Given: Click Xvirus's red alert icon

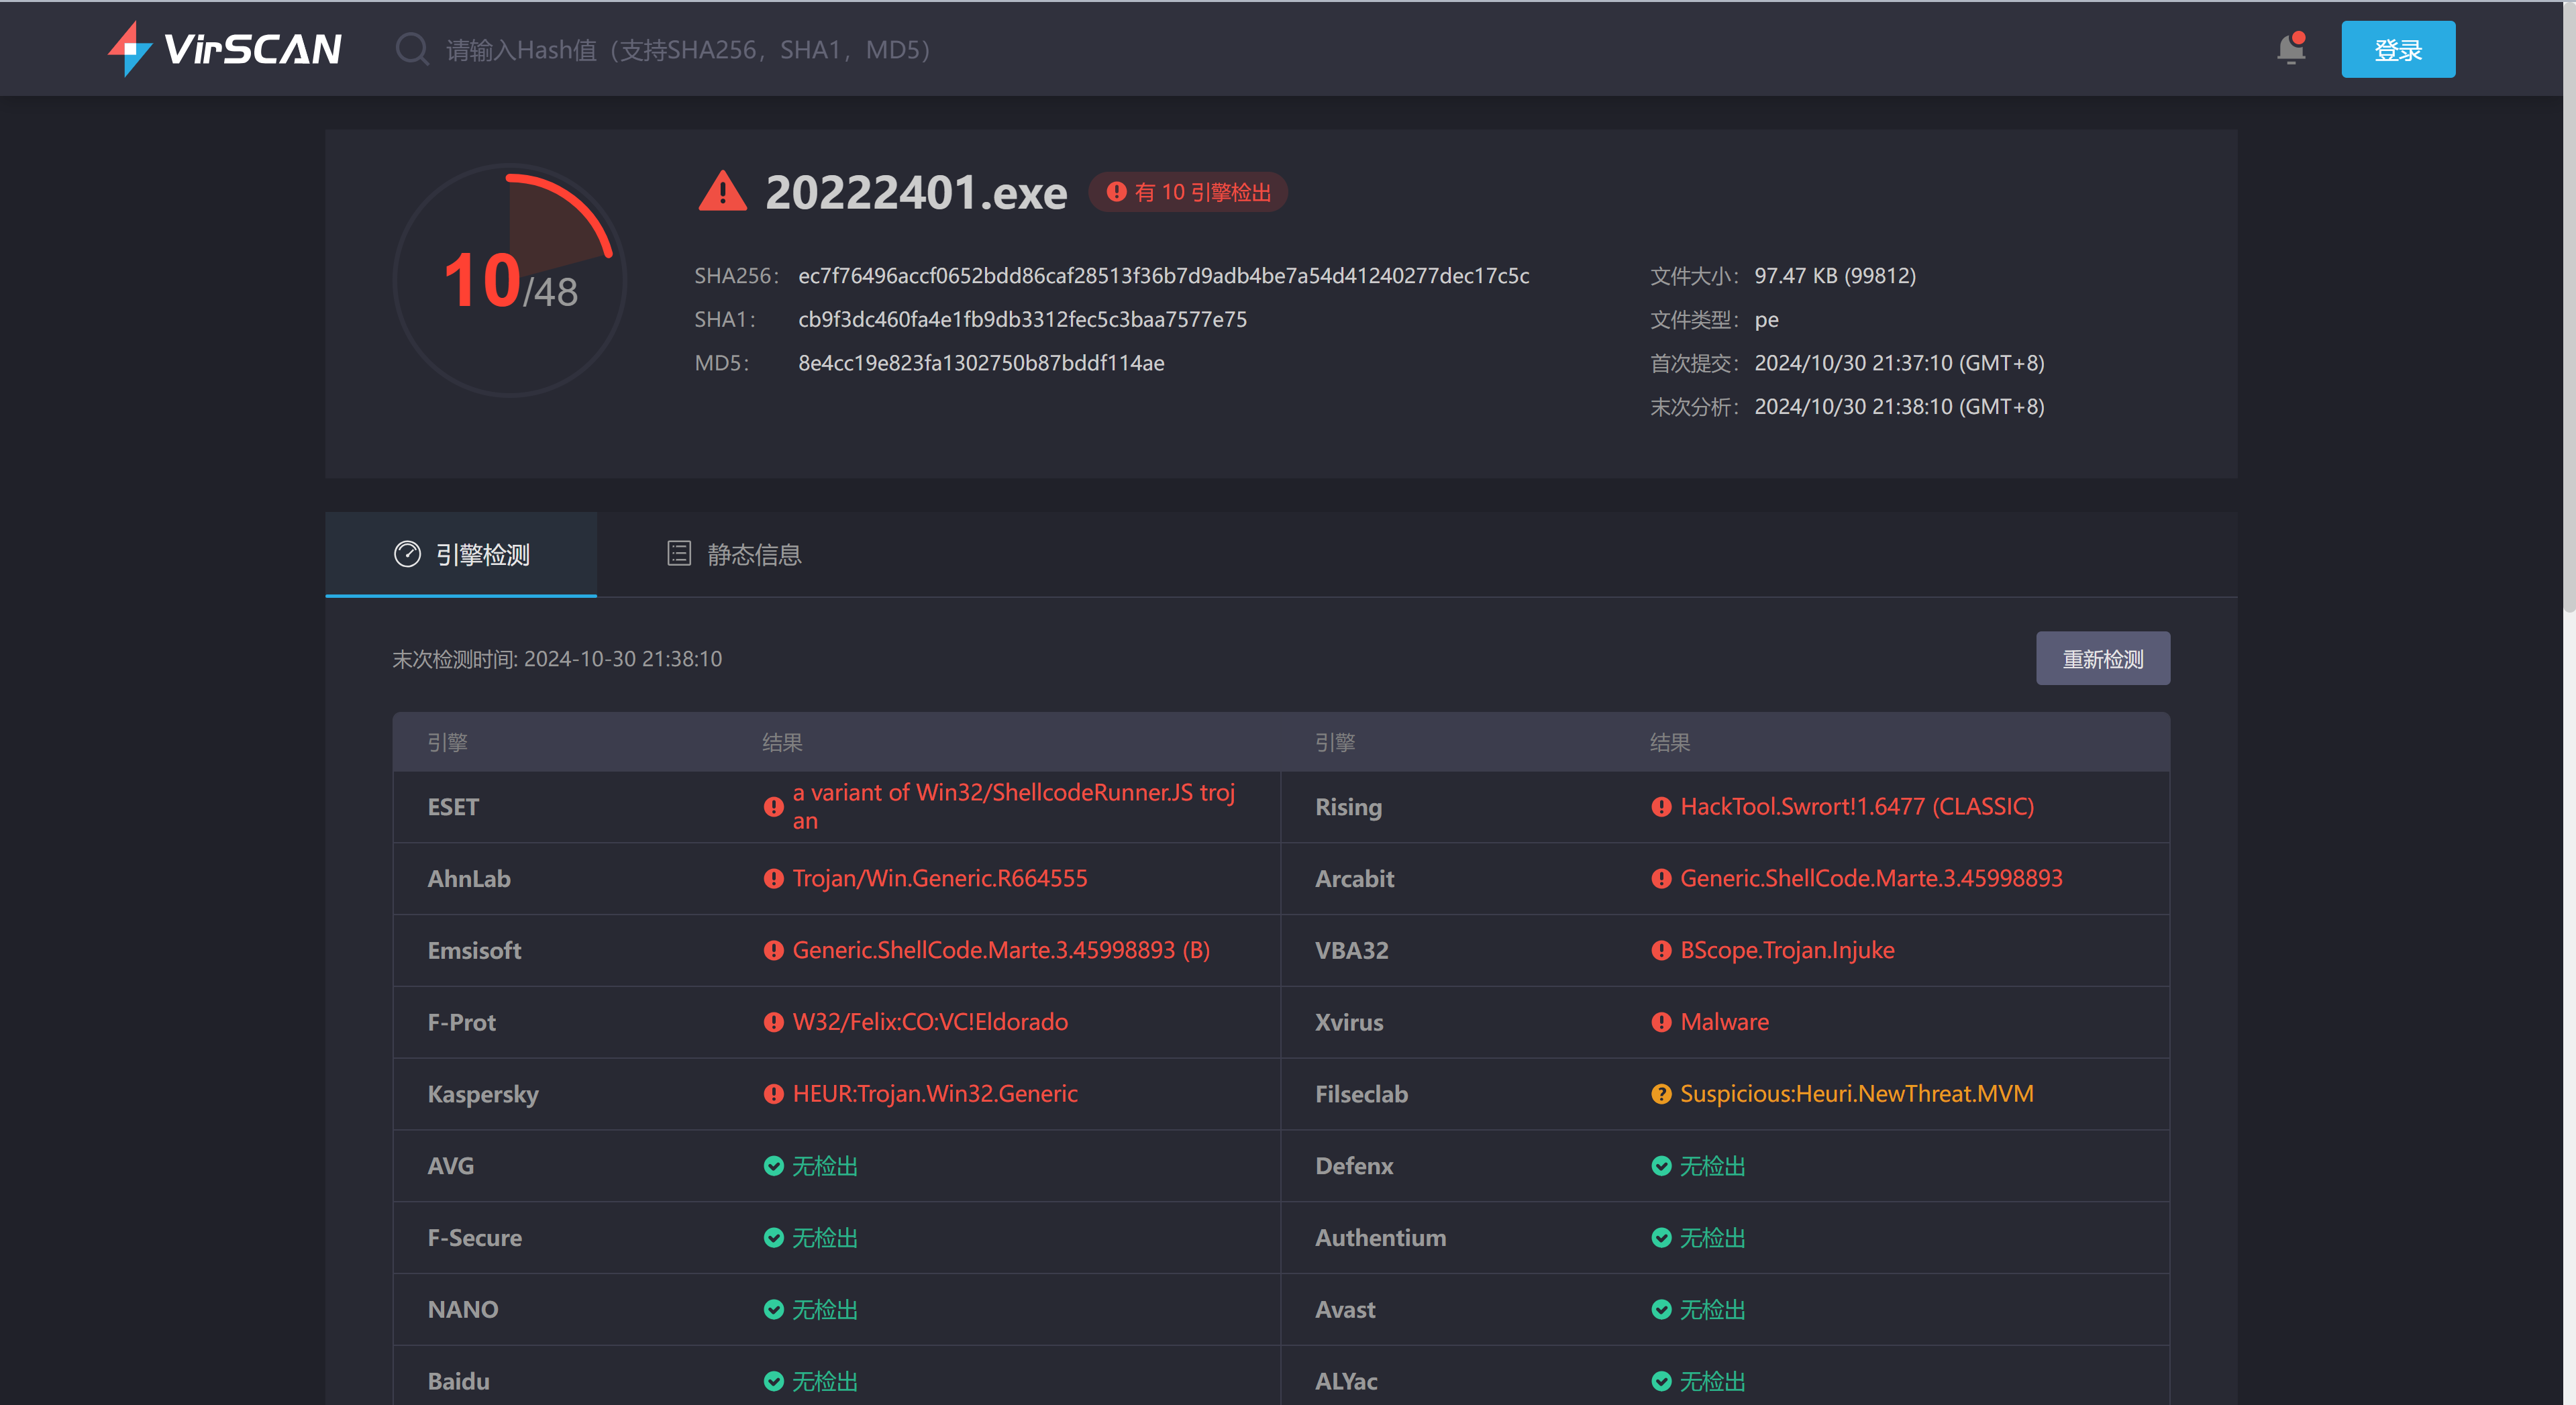Looking at the screenshot, I should (1661, 1022).
